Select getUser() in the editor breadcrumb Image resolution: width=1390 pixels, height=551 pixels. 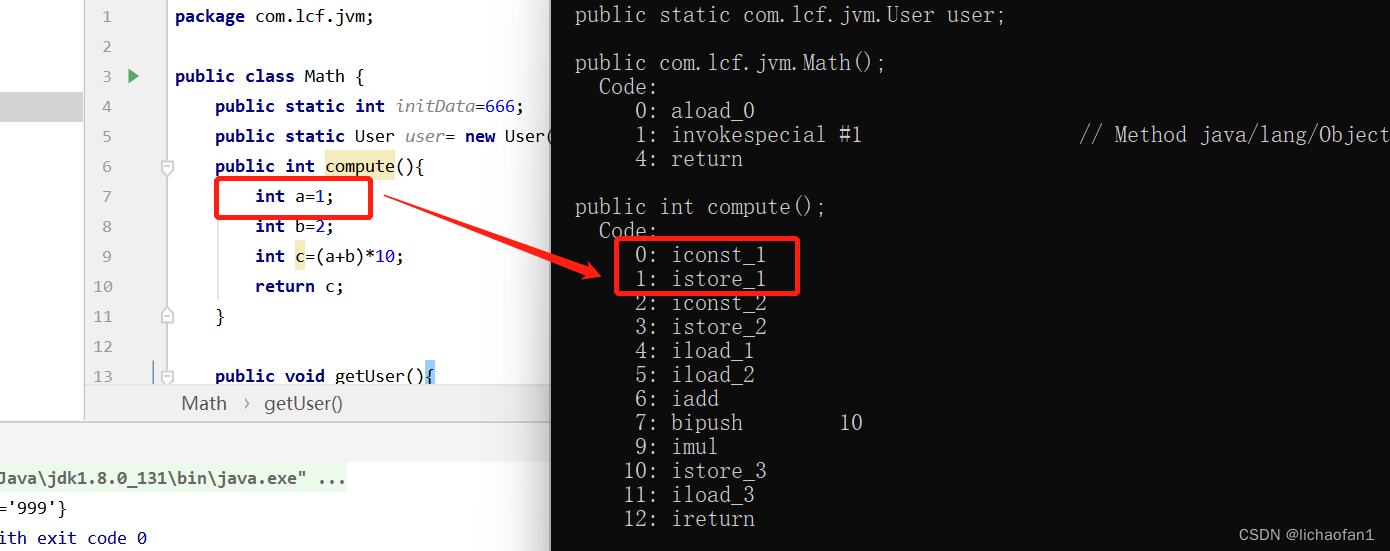(x=303, y=403)
